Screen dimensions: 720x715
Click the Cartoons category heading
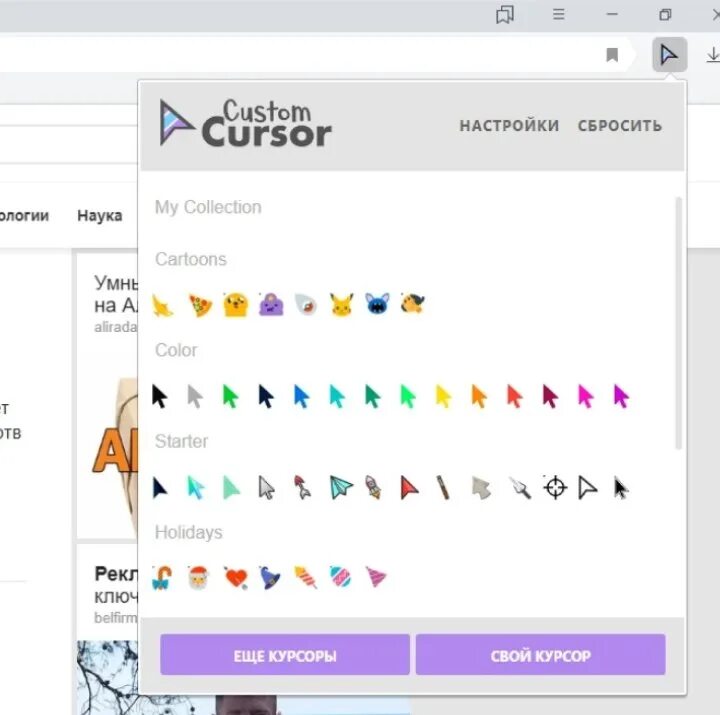[x=191, y=259]
